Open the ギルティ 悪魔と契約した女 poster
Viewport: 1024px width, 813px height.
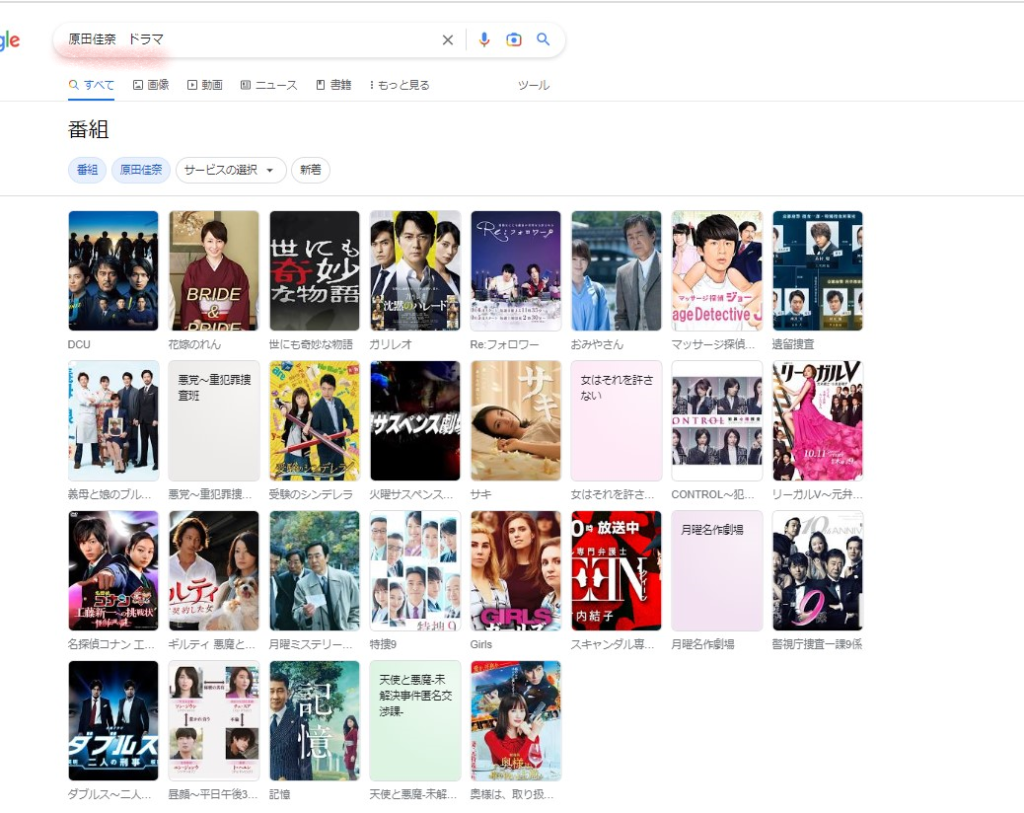(x=214, y=571)
